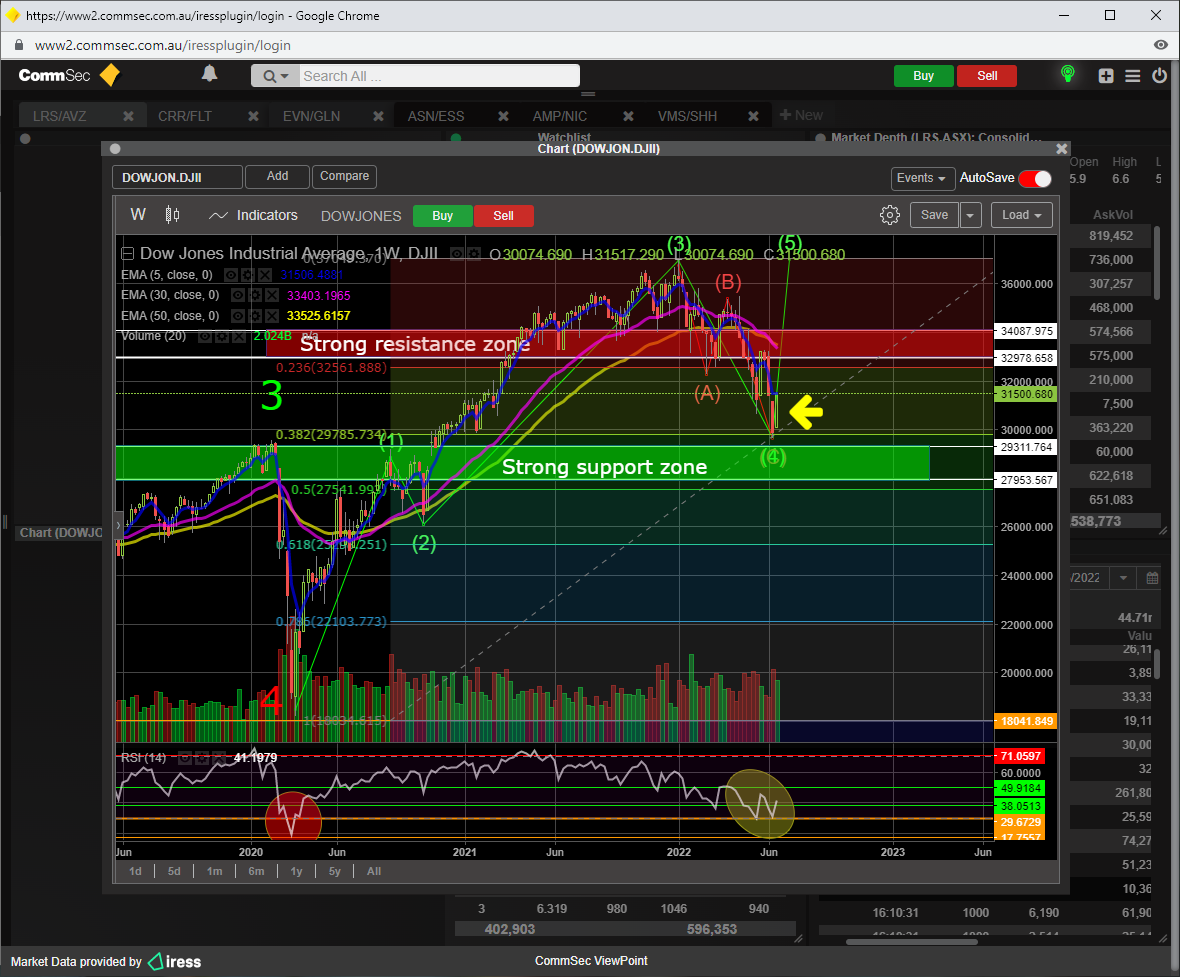
Task: Switch to the VMS/SHH tab
Action: pos(687,116)
